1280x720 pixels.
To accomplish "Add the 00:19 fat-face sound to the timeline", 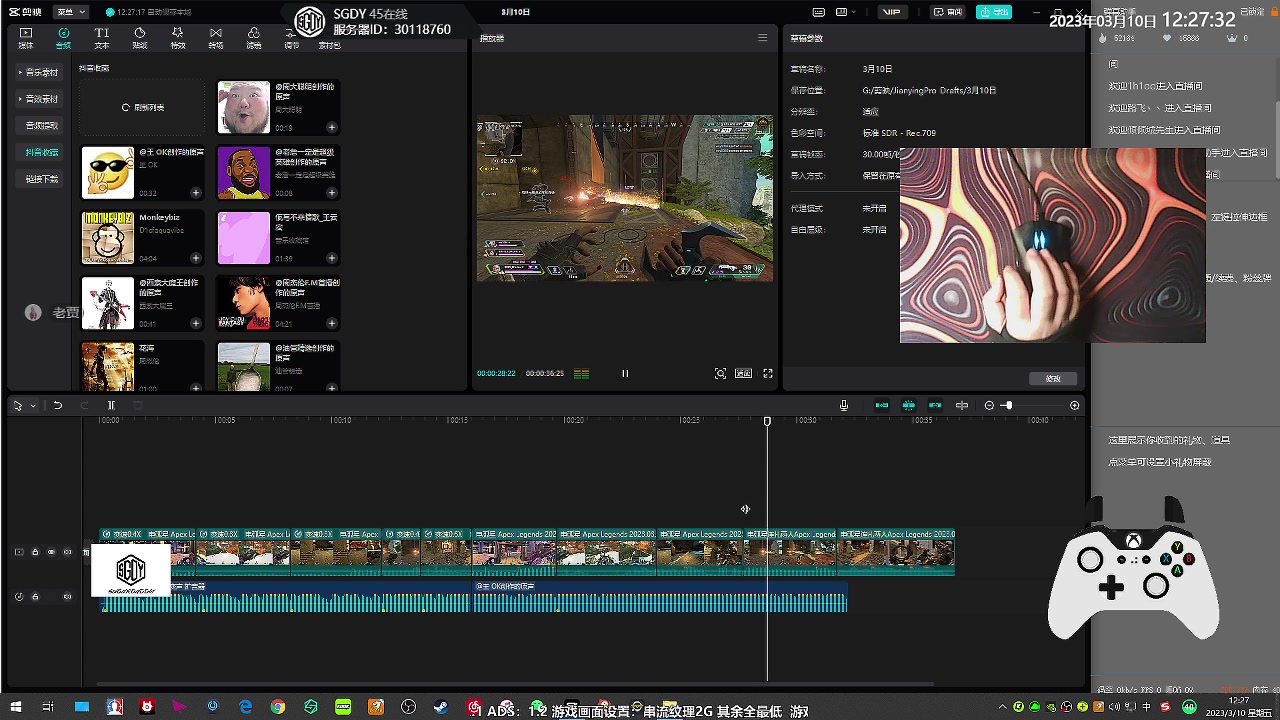I will click(331, 127).
